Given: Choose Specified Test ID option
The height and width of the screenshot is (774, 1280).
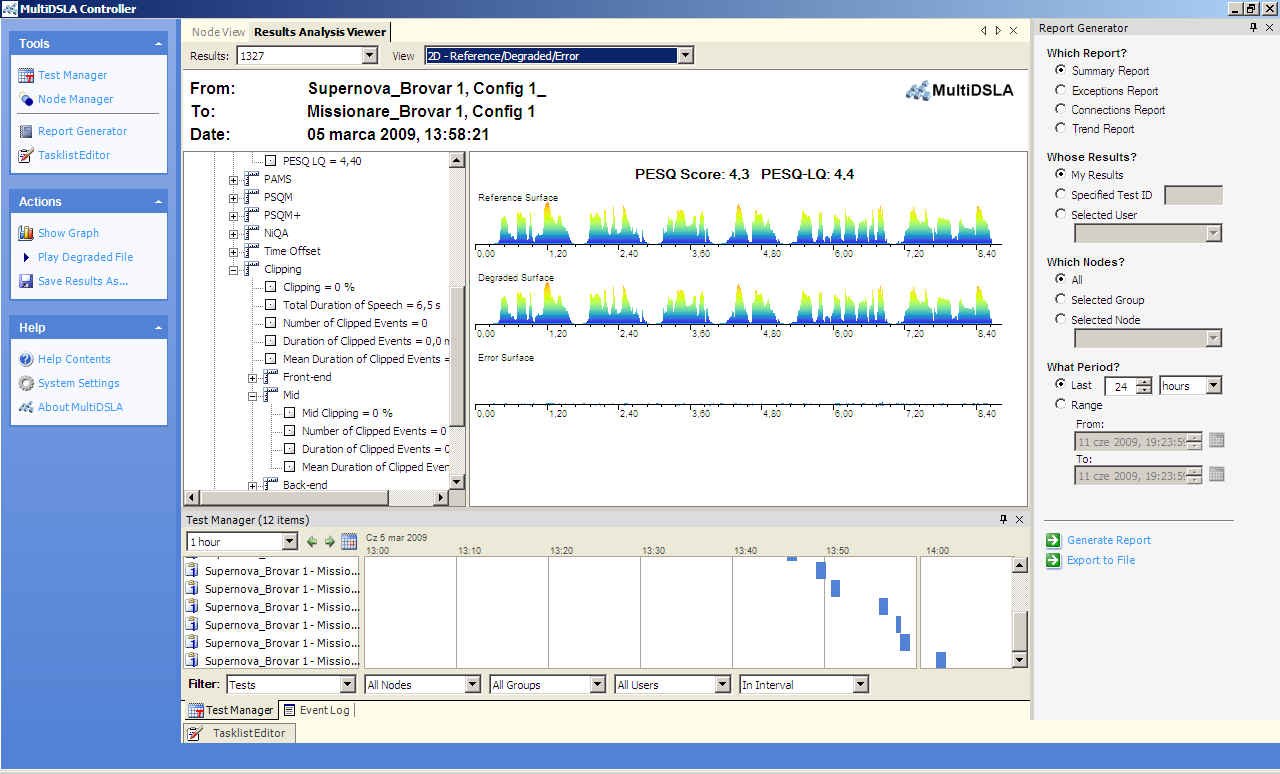Looking at the screenshot, I should 1061,195.
